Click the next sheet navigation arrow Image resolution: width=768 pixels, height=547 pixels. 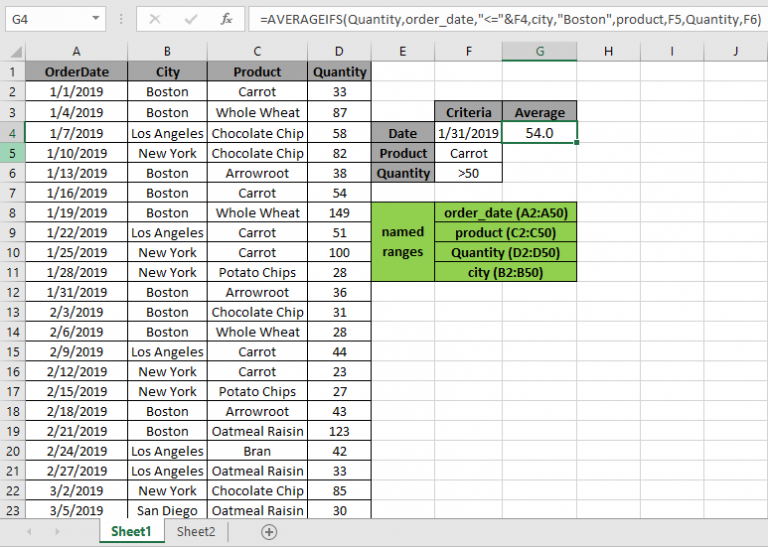coord(58,532)
